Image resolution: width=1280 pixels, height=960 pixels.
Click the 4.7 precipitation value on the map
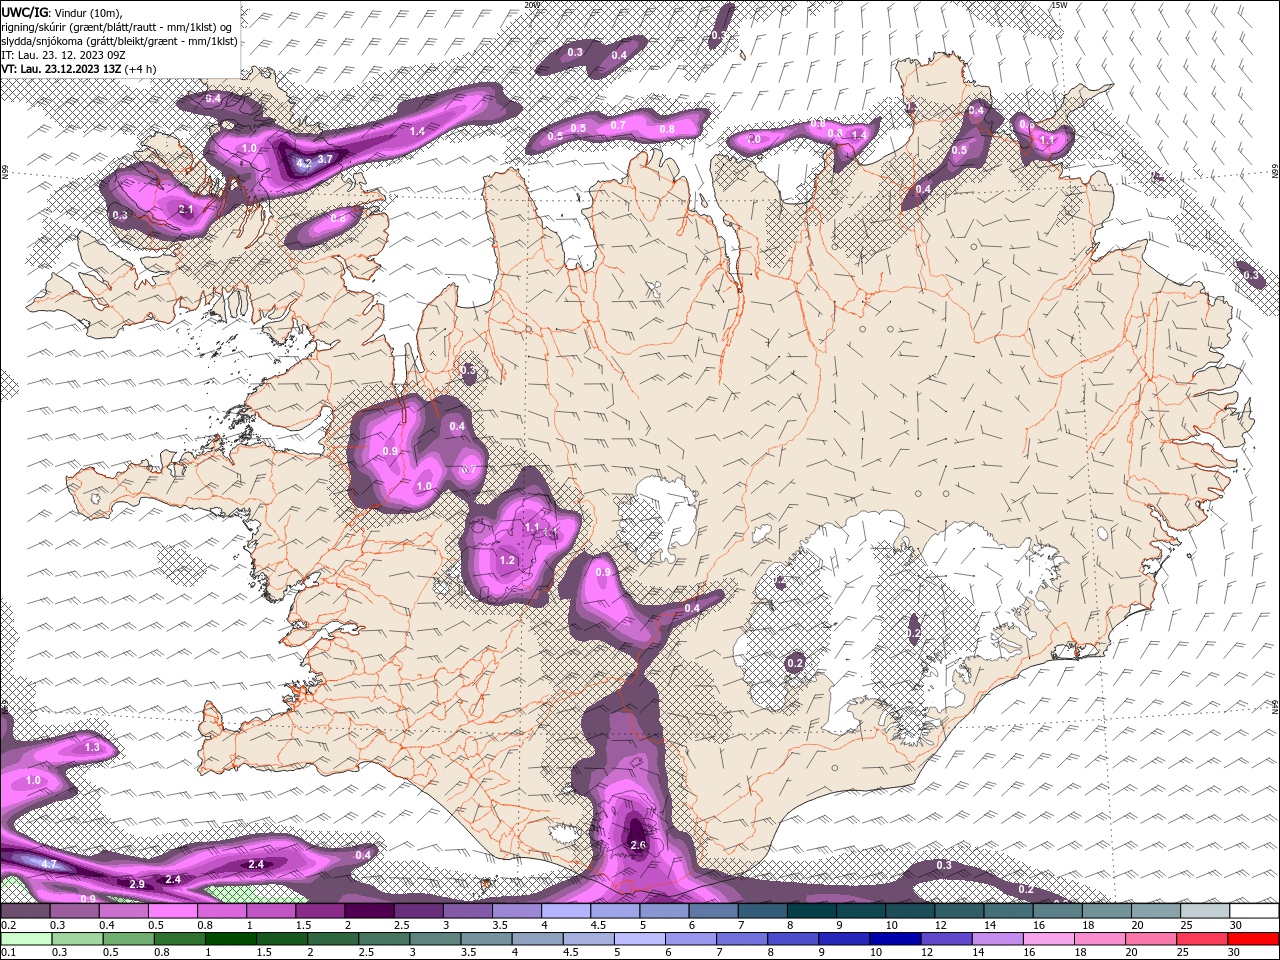pos(49,863)
